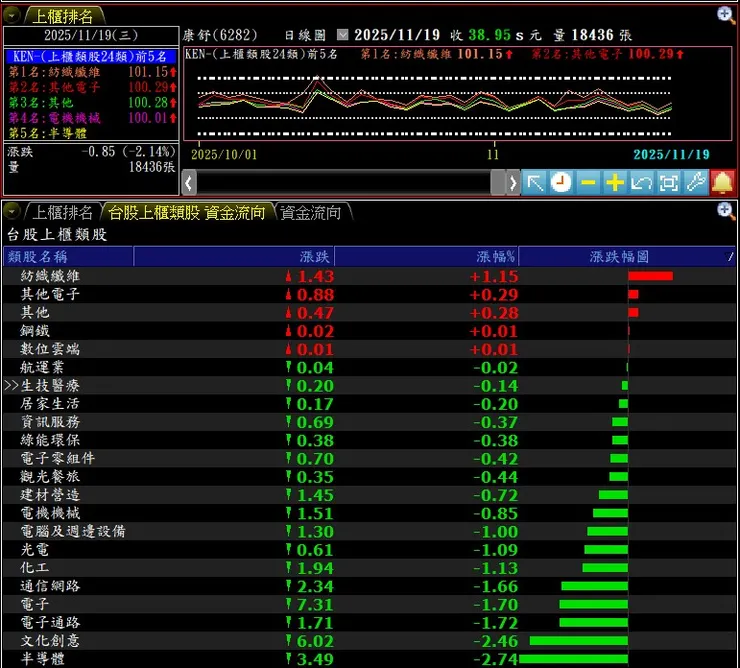Select 第3名:其他 in the ranking list
This screenshot has width=740, height=668.
point(92,102)
